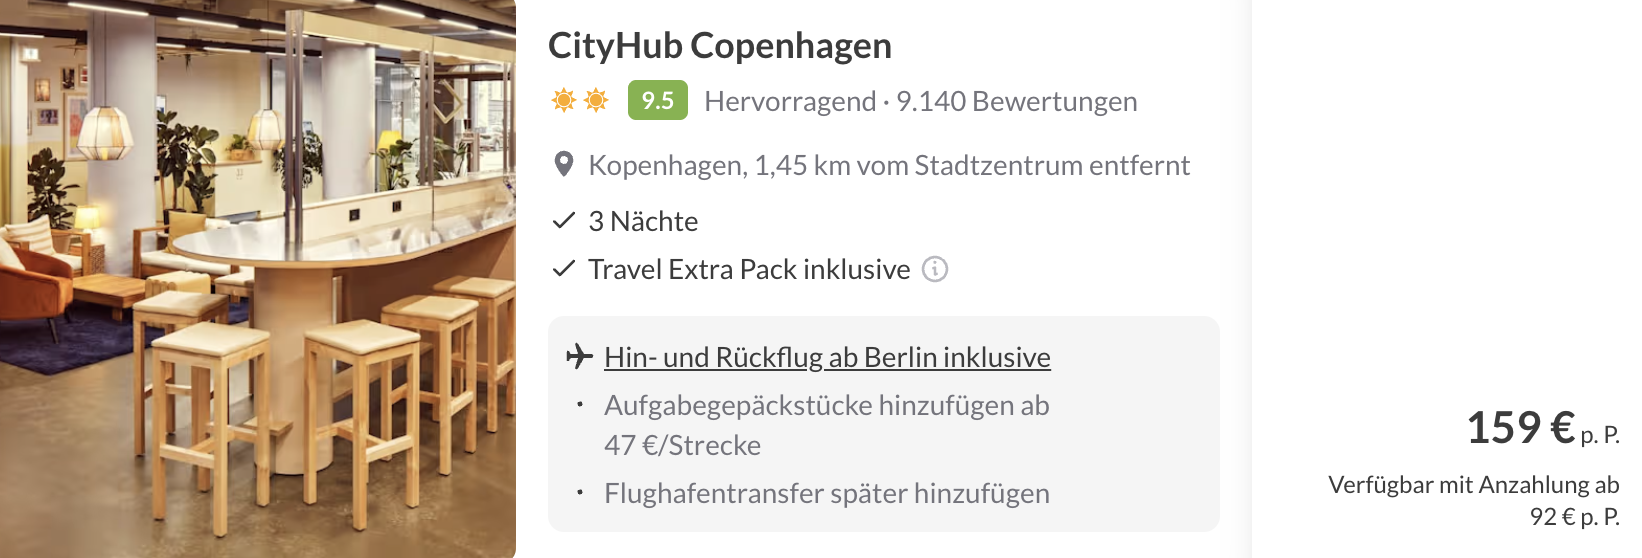
Task: Click the green 9.5 rating badge
Action: click(x=657, y=100)
